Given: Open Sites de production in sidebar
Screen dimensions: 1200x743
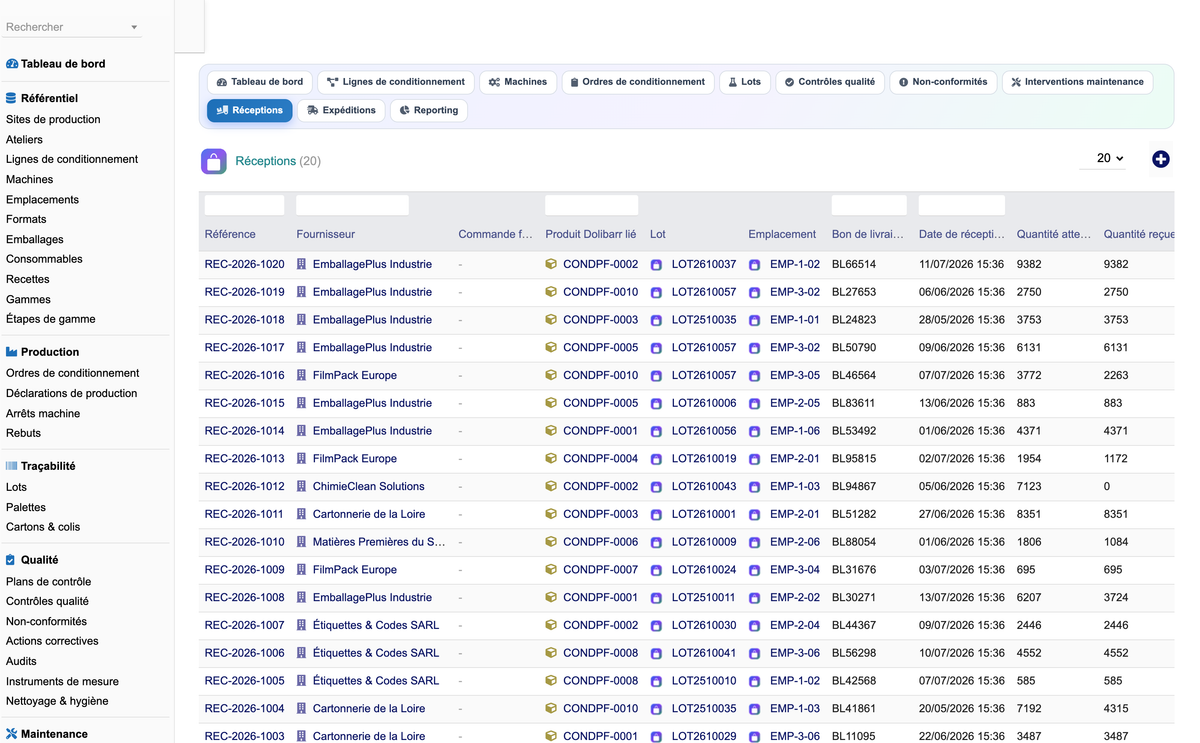Looking at the screenshot, I should (x=53, y=119).
